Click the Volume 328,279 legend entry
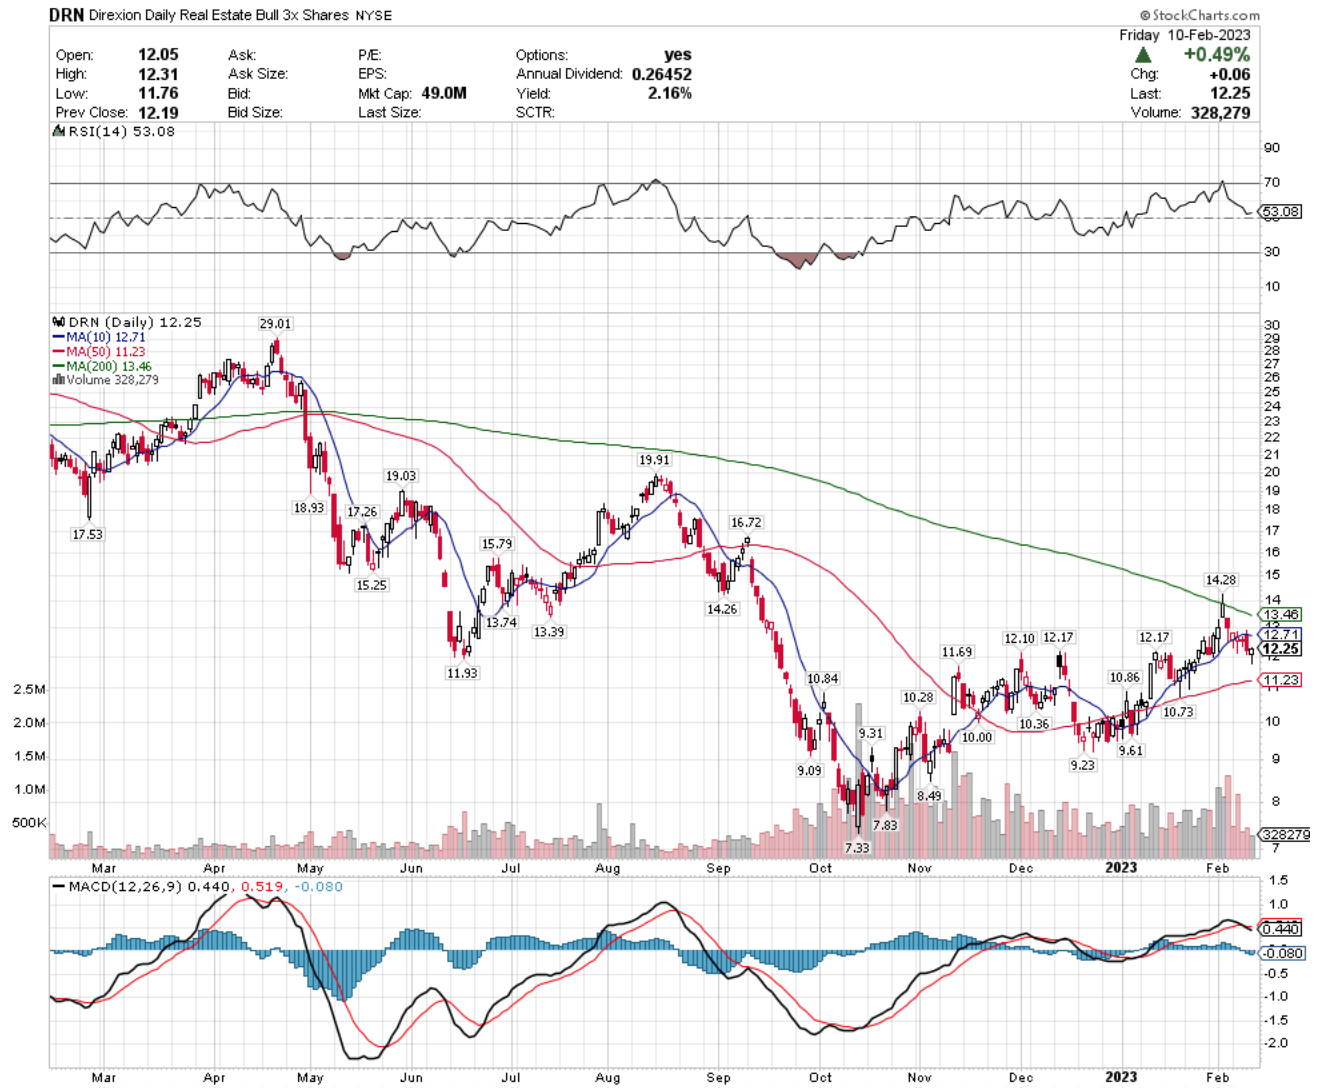Viewport: 1322px width, 1088px height. click(x=105, y=380)
